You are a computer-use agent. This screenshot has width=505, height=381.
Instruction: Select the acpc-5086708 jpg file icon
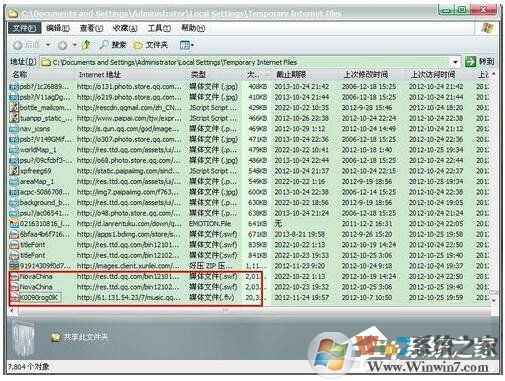pyautogui.click(x=14, y=192)
